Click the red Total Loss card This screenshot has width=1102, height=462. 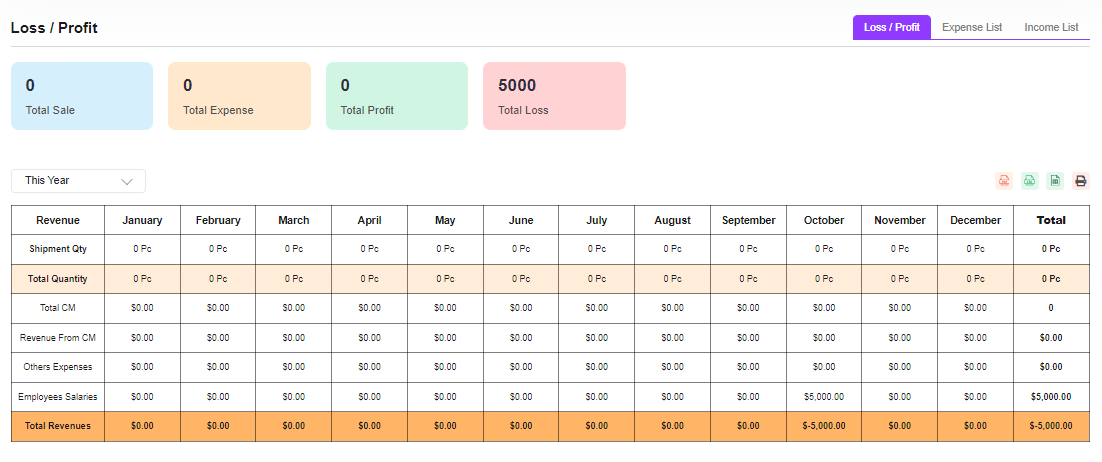pyautogui.click(x=554, y=96)
